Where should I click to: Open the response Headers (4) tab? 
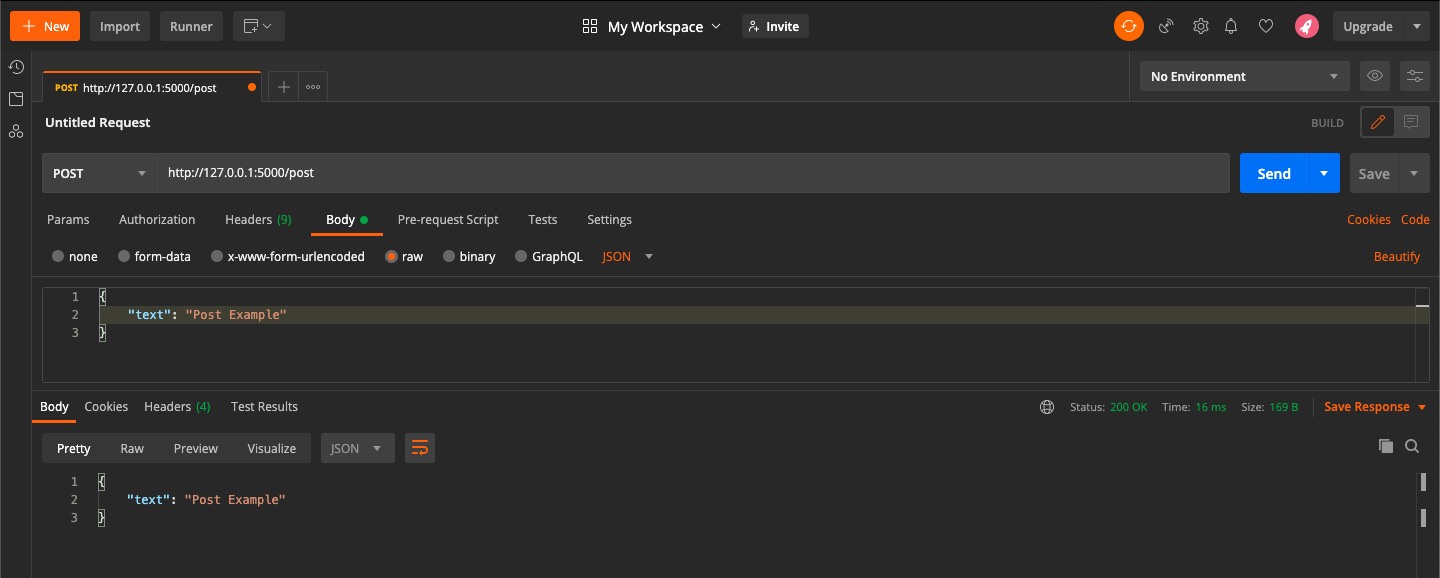click(x=176, y=406)
